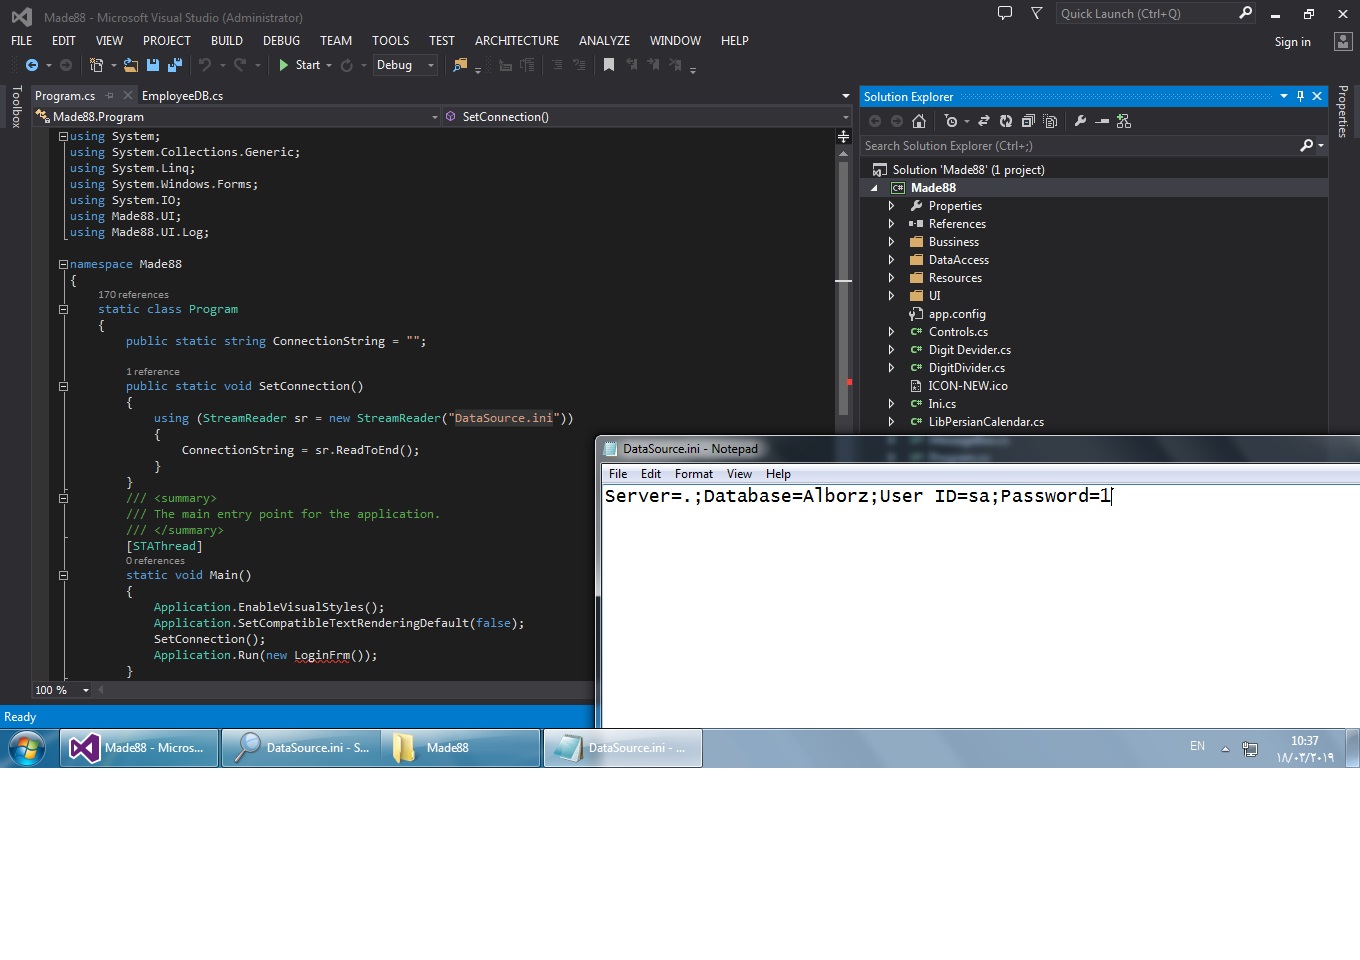1360x960 pixels.
Task: Click the Open File toolbar icon
Action: pos(131,65)
